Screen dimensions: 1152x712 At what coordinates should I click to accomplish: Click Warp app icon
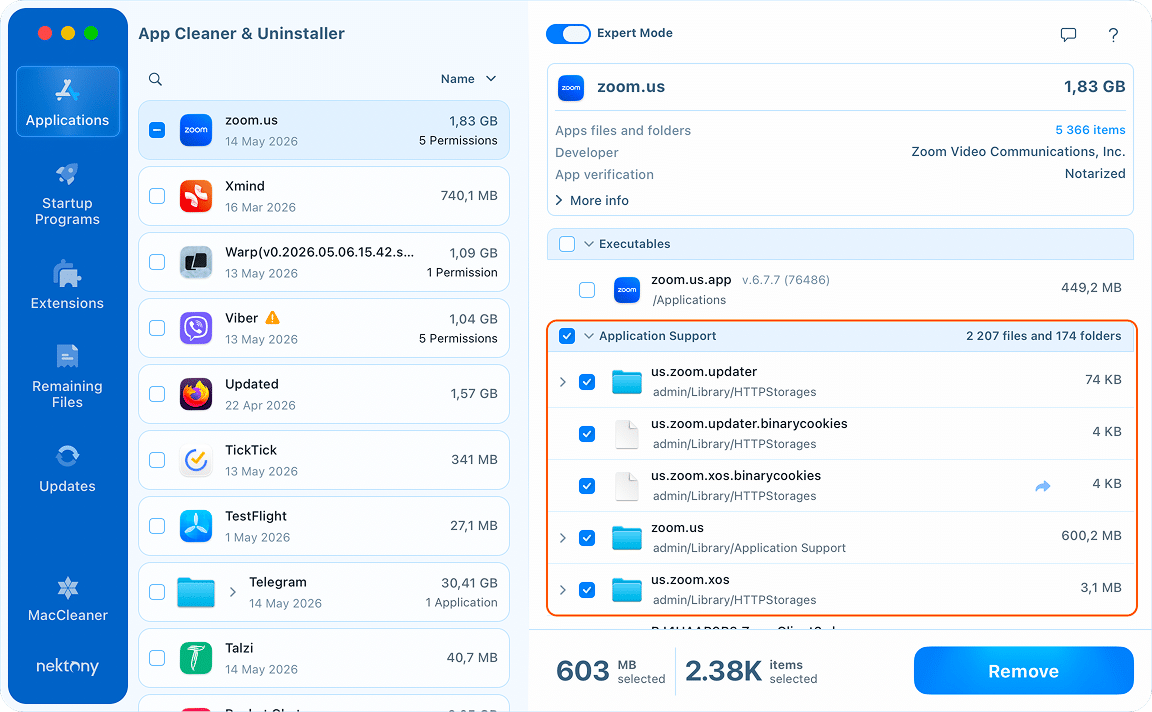click(196, 262)
